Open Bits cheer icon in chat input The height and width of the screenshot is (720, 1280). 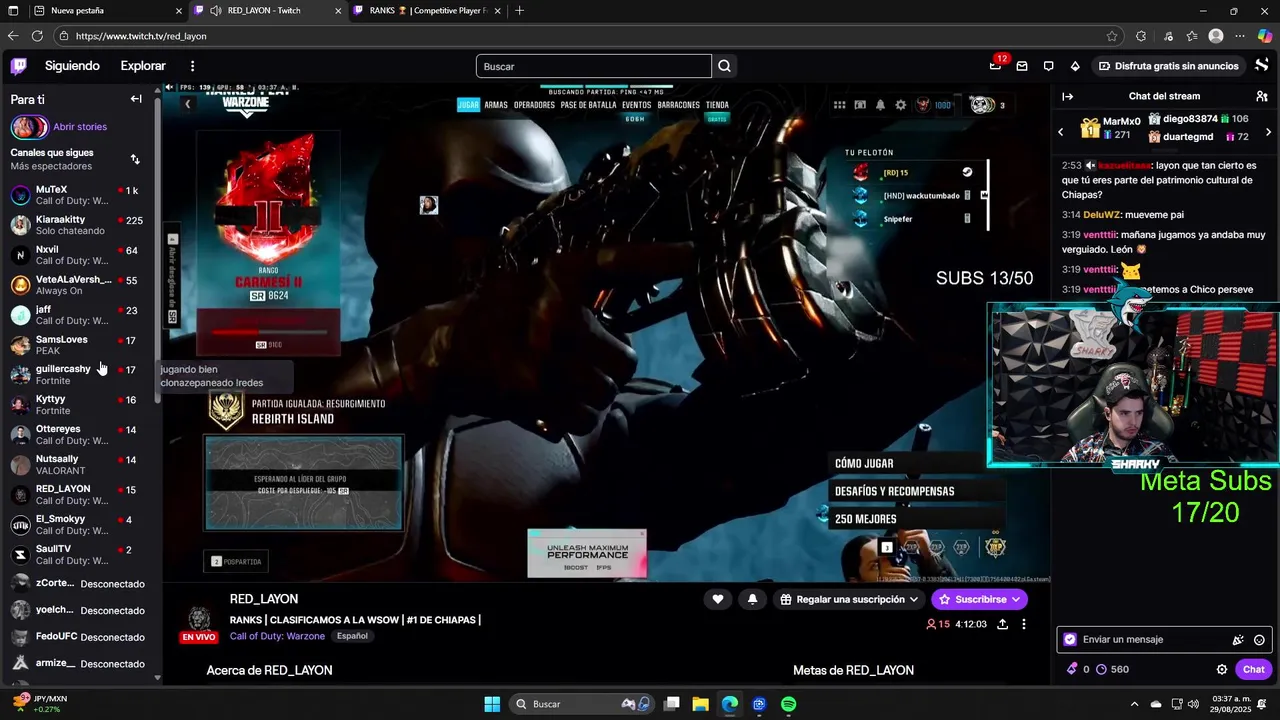click(x=1238, y=640)
